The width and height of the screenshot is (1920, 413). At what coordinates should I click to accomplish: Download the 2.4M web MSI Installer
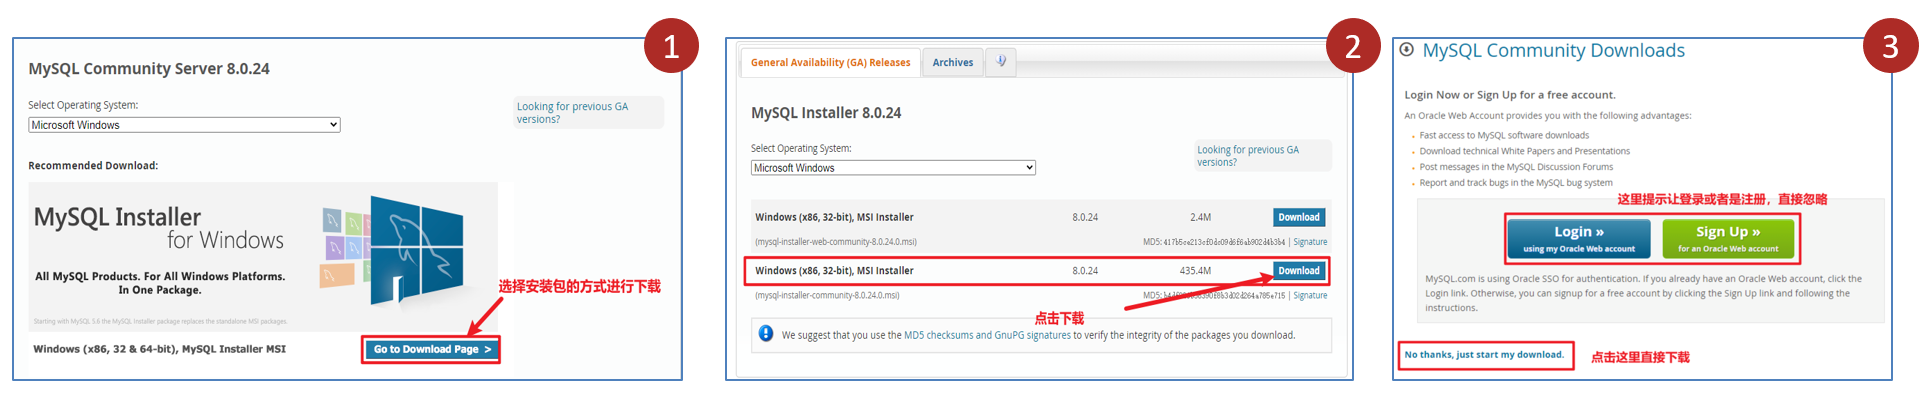[1299, 217]
